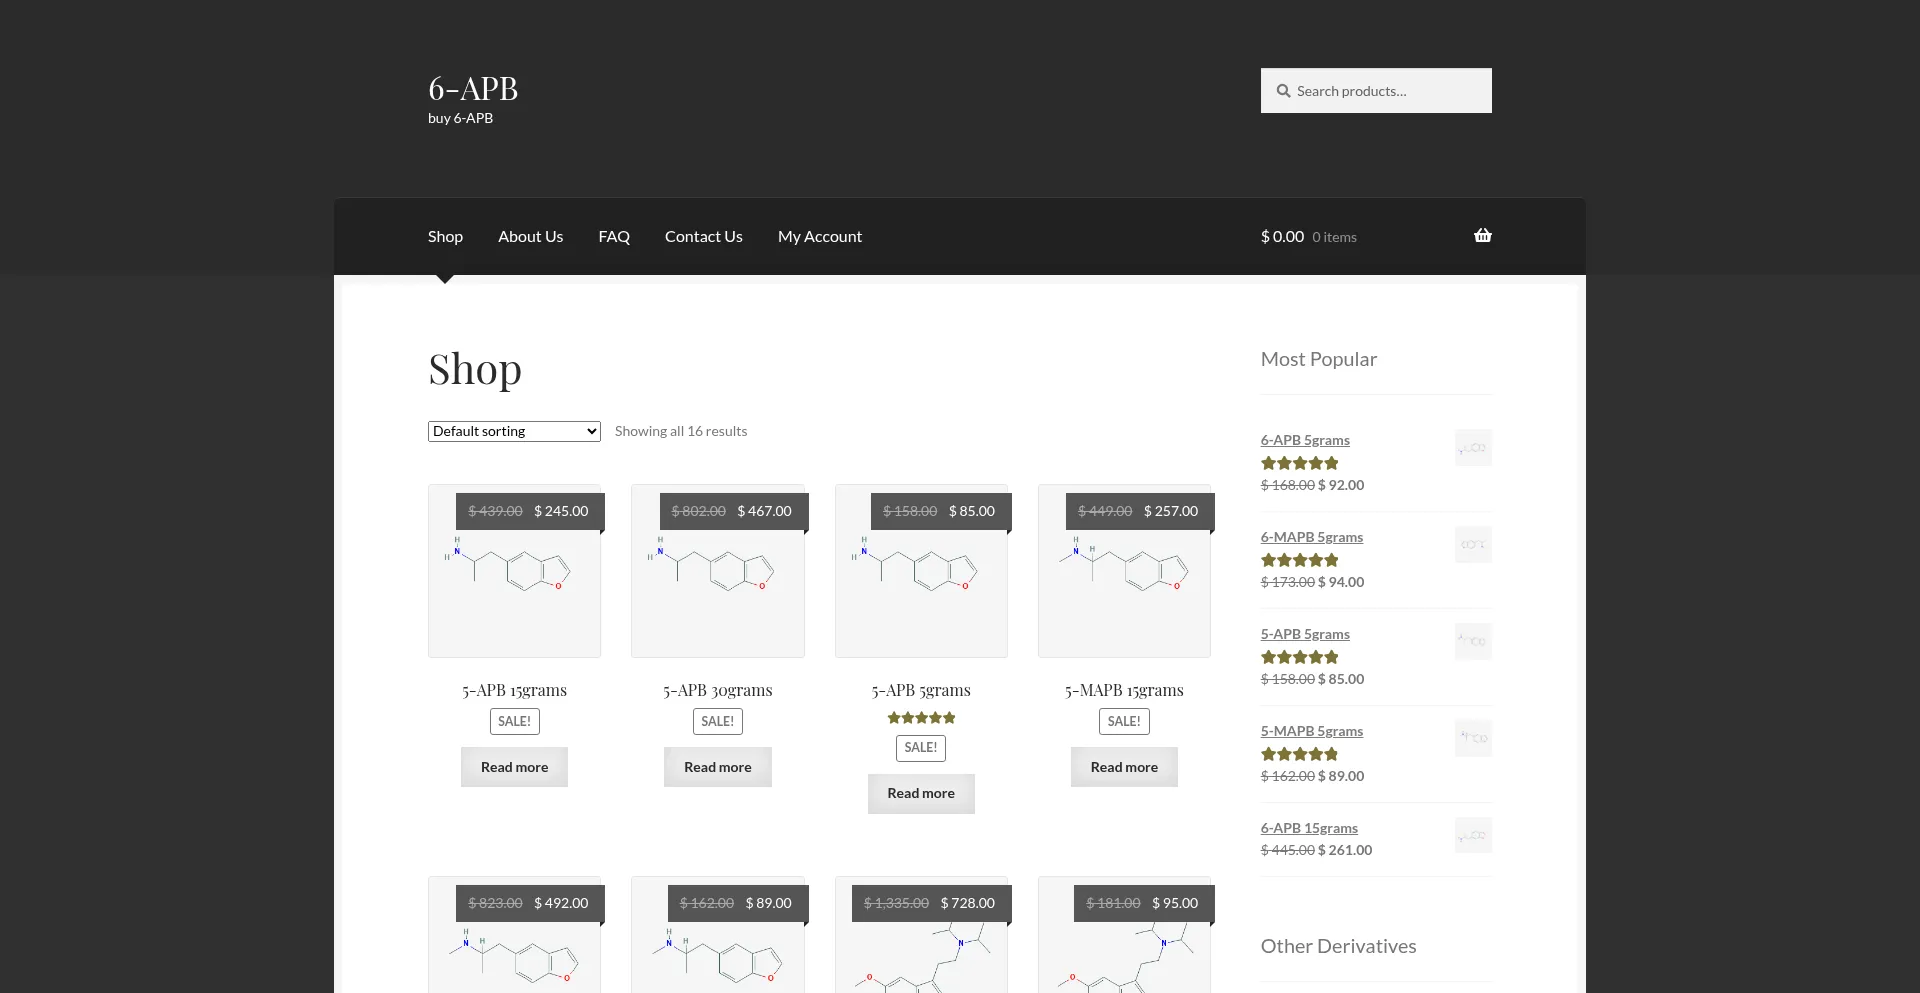Open the My Account page
This screenshot has height=993, width=1920.
[819, 237]
